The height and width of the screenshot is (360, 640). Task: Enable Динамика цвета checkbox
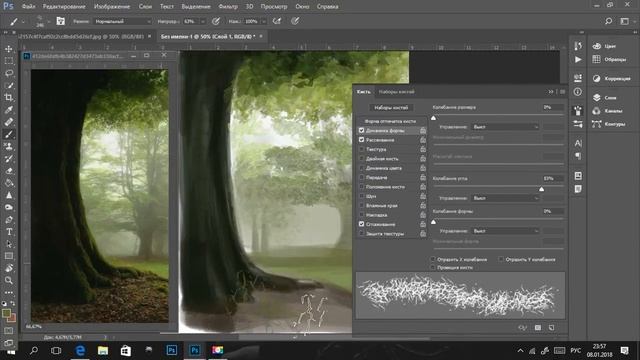point(362,168)
